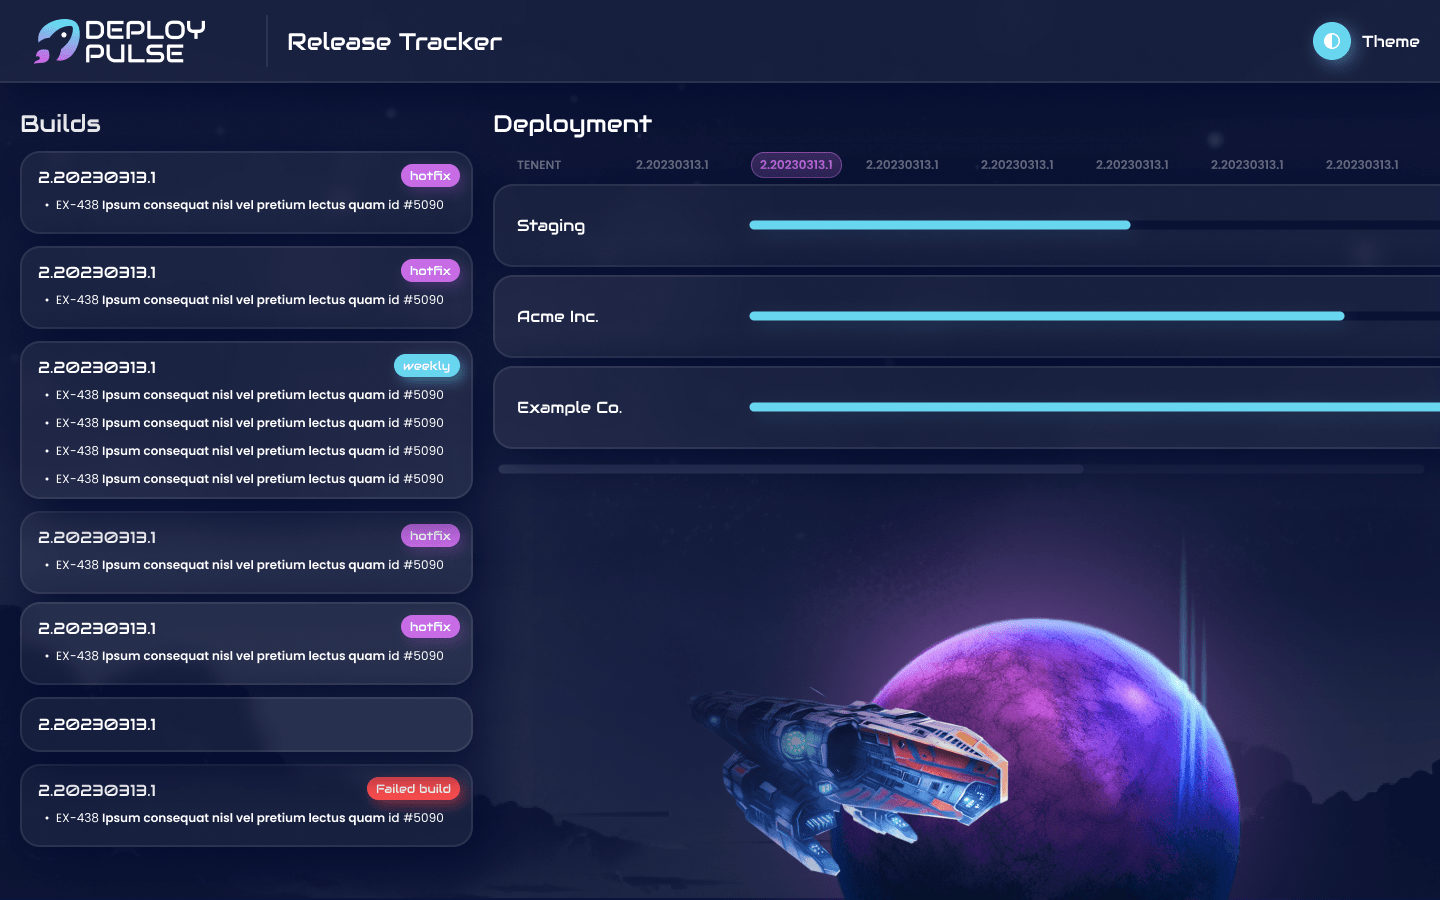The image size is (1440, 900).
Task: Select the build card without any badge
Action: tap(246, 724)
